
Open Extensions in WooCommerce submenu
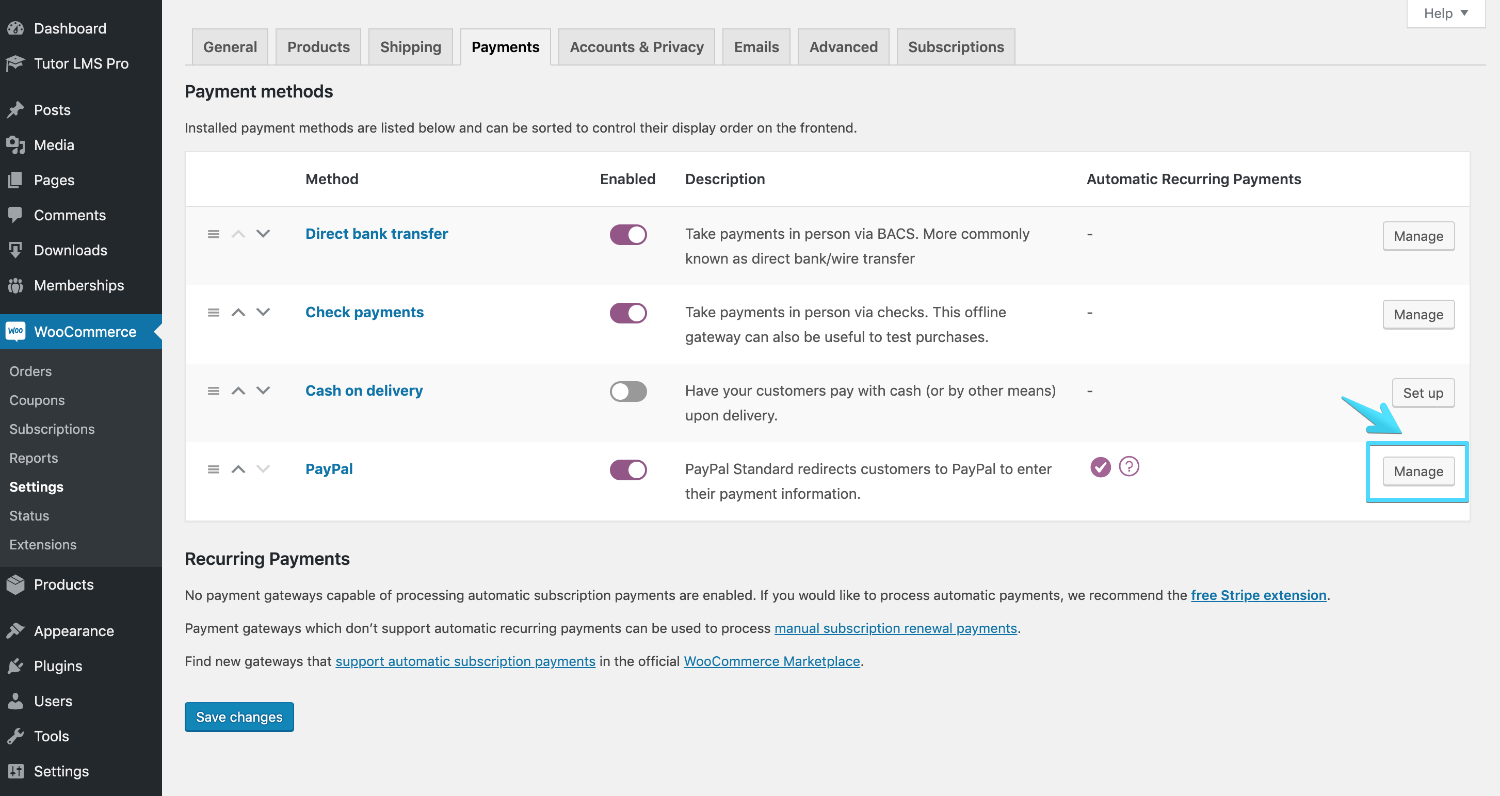pos(43,545)
